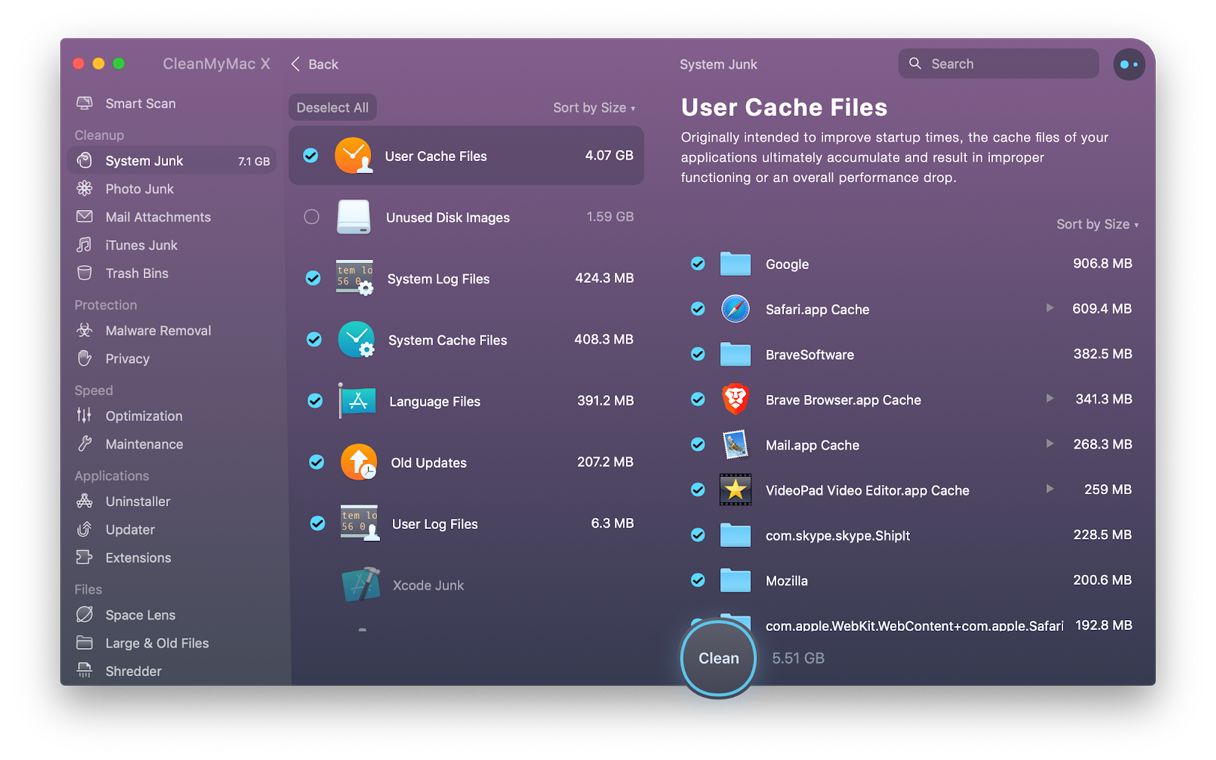Image resolution: width=1216 pixels, height=760 pixels.
Task: Select the System Junk sidebar icon
Action: point(85,160)
